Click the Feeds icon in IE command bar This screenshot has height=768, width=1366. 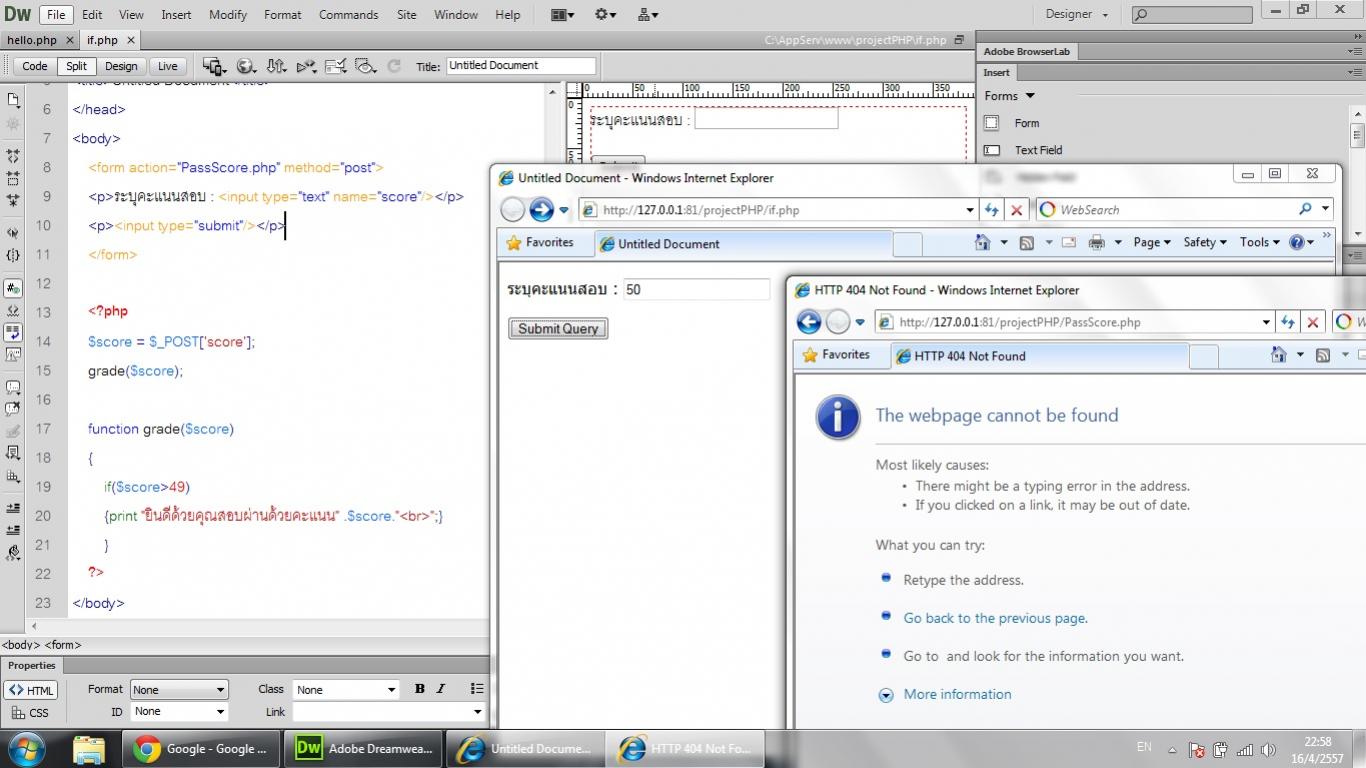1026,242
